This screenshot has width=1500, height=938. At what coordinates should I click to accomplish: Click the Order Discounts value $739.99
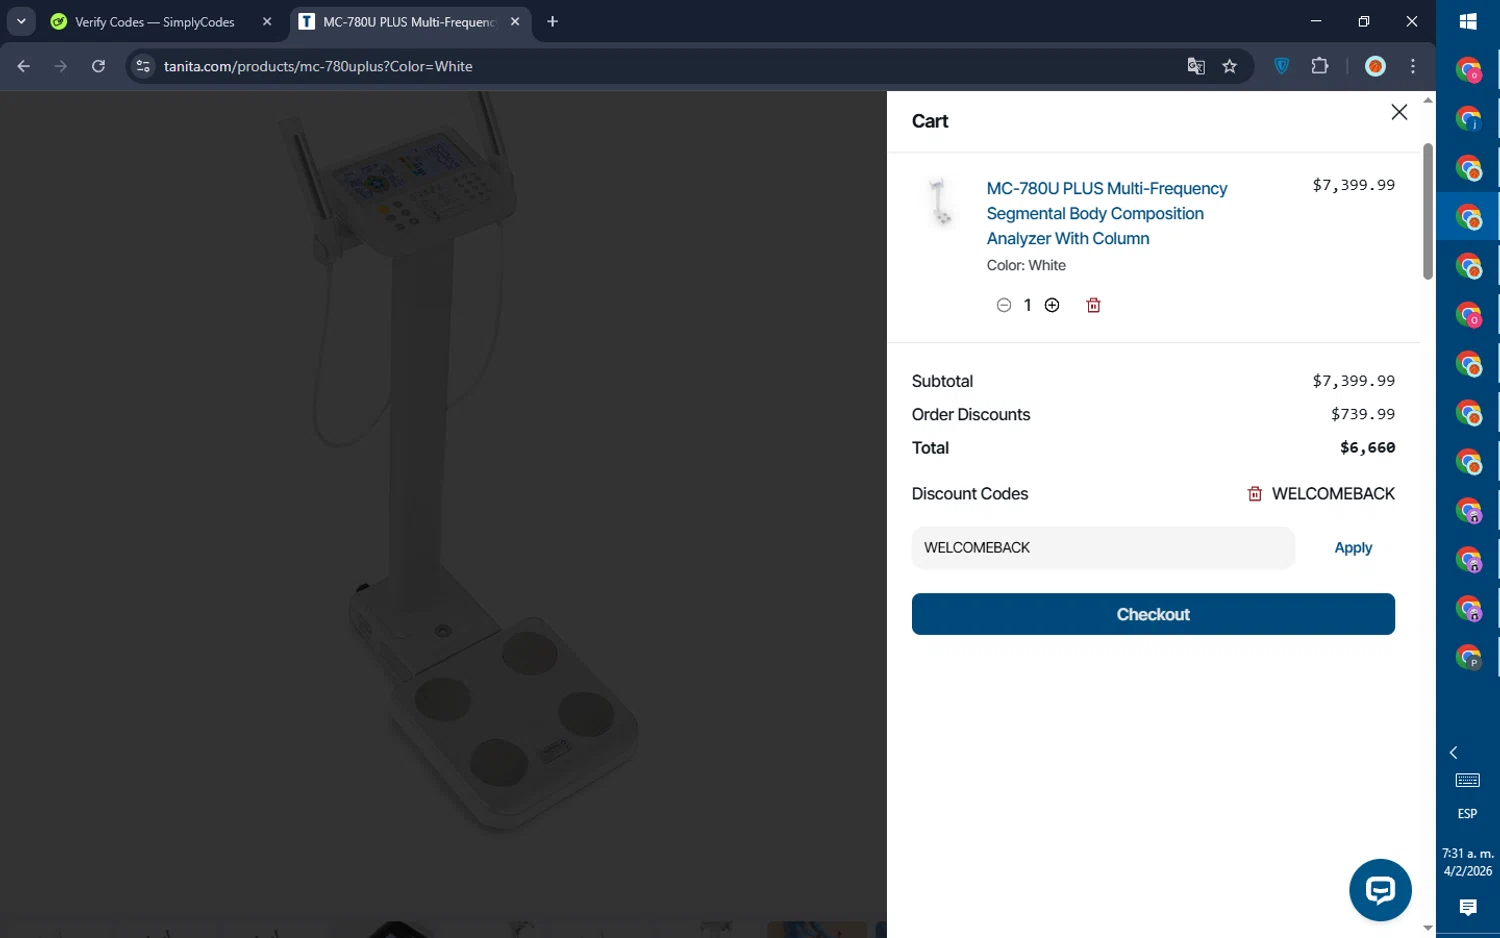[x=1362, y=414]
